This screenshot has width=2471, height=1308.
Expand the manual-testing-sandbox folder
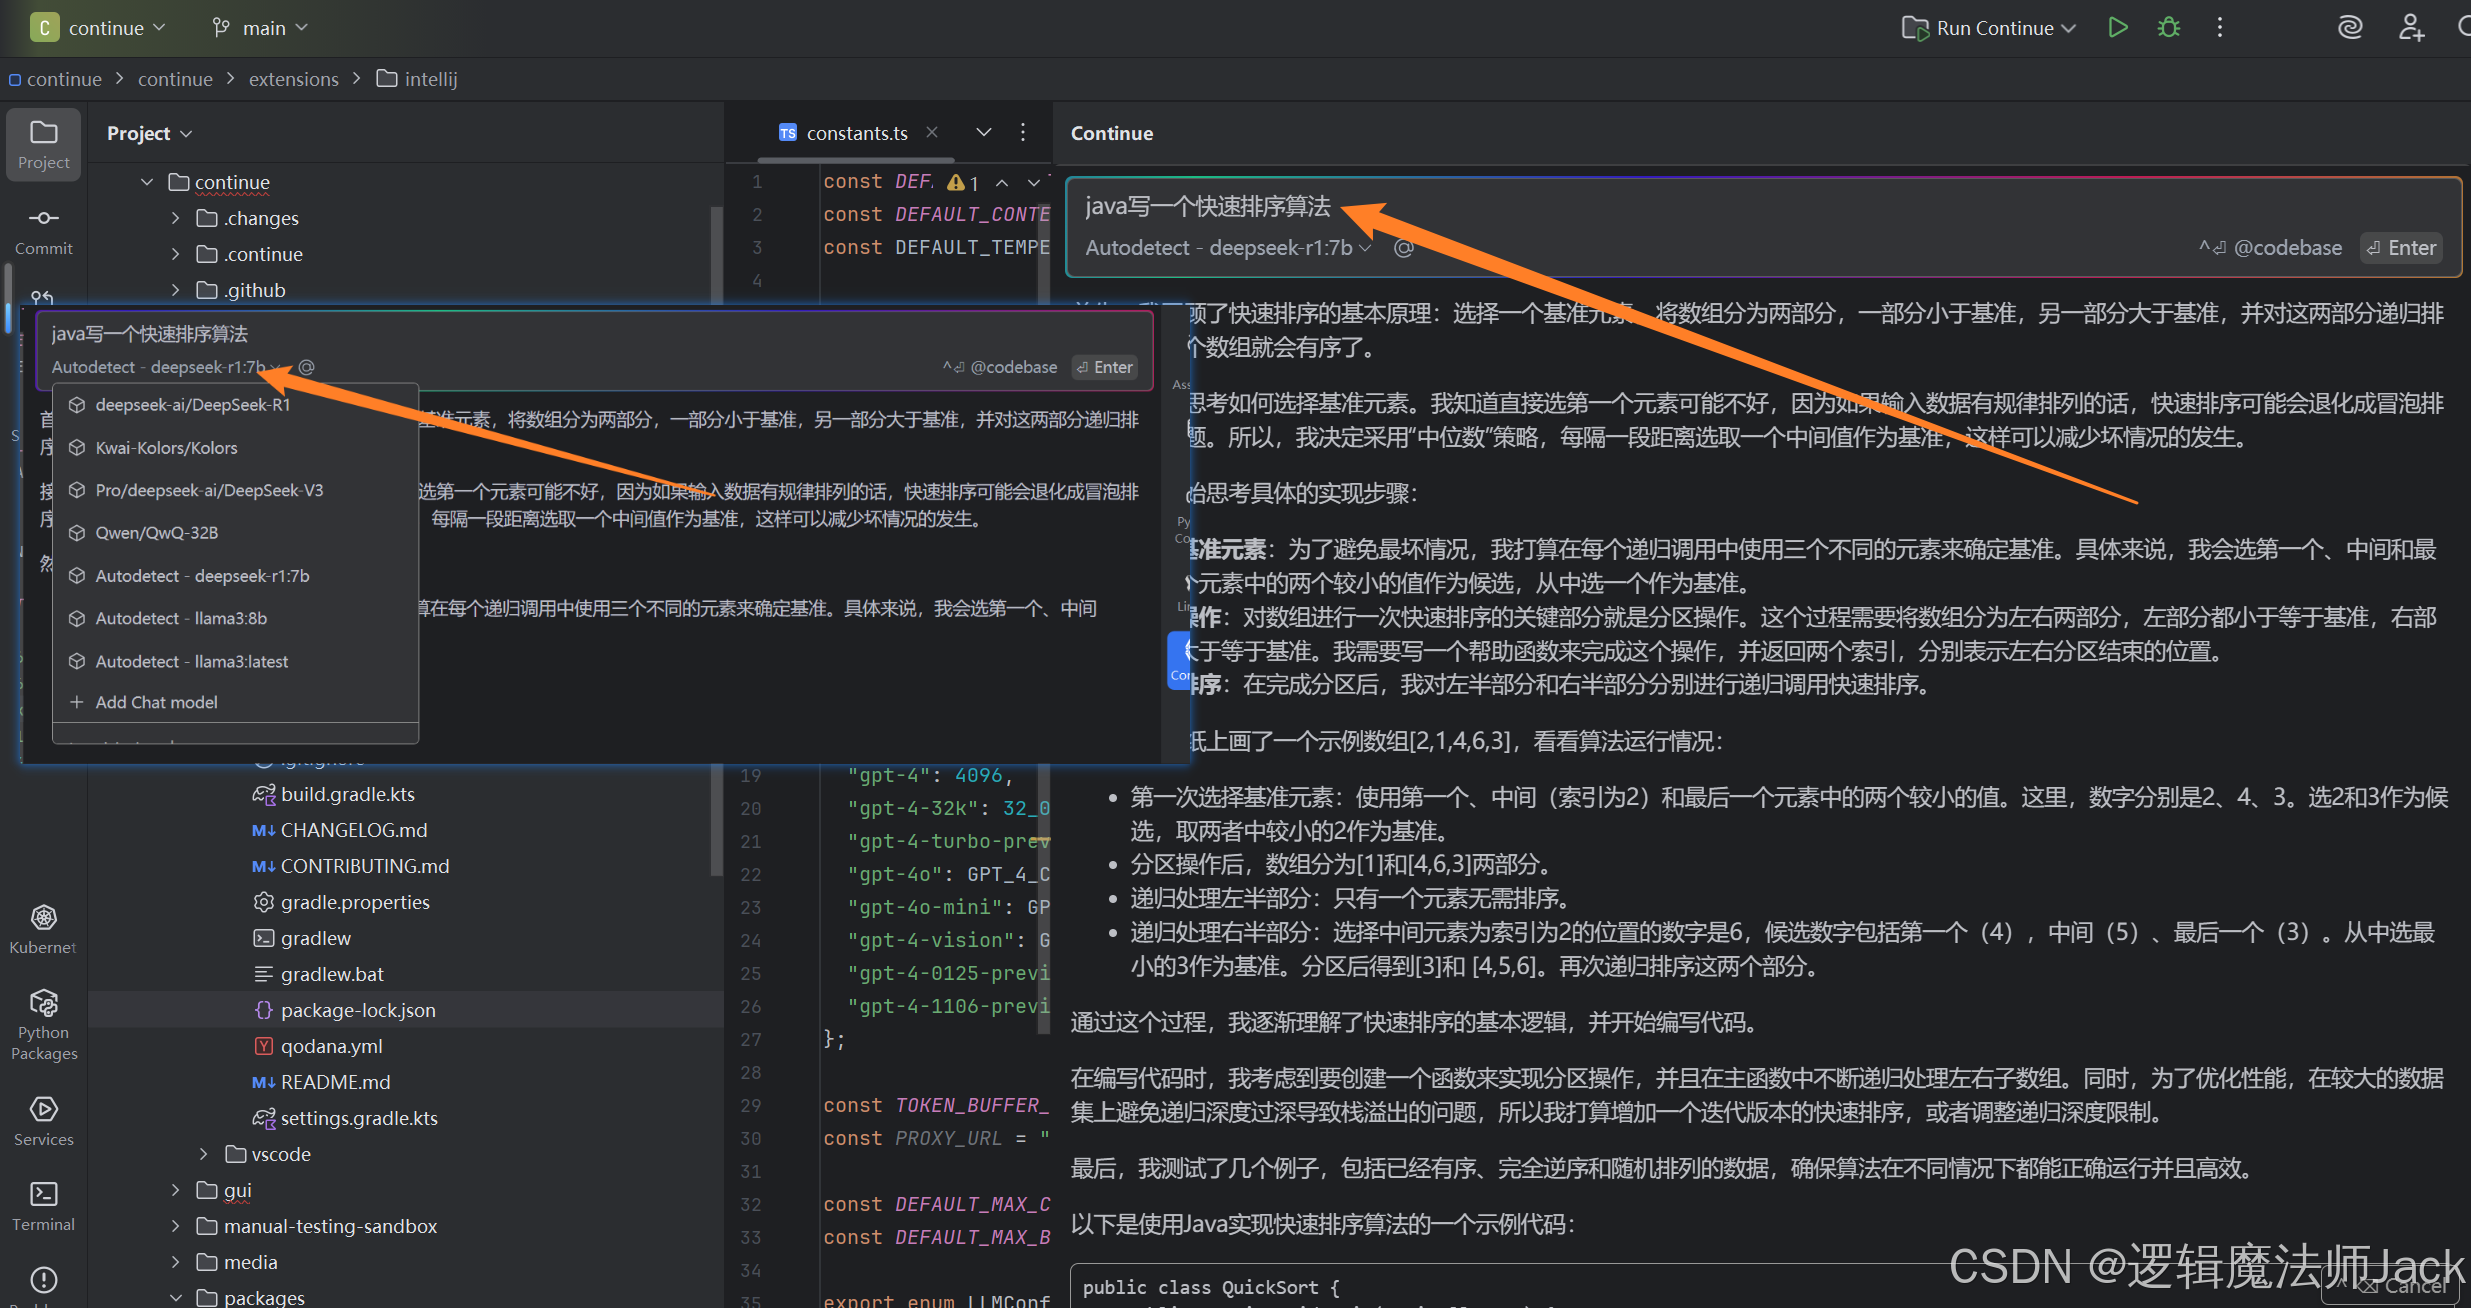coord(176,1226)
